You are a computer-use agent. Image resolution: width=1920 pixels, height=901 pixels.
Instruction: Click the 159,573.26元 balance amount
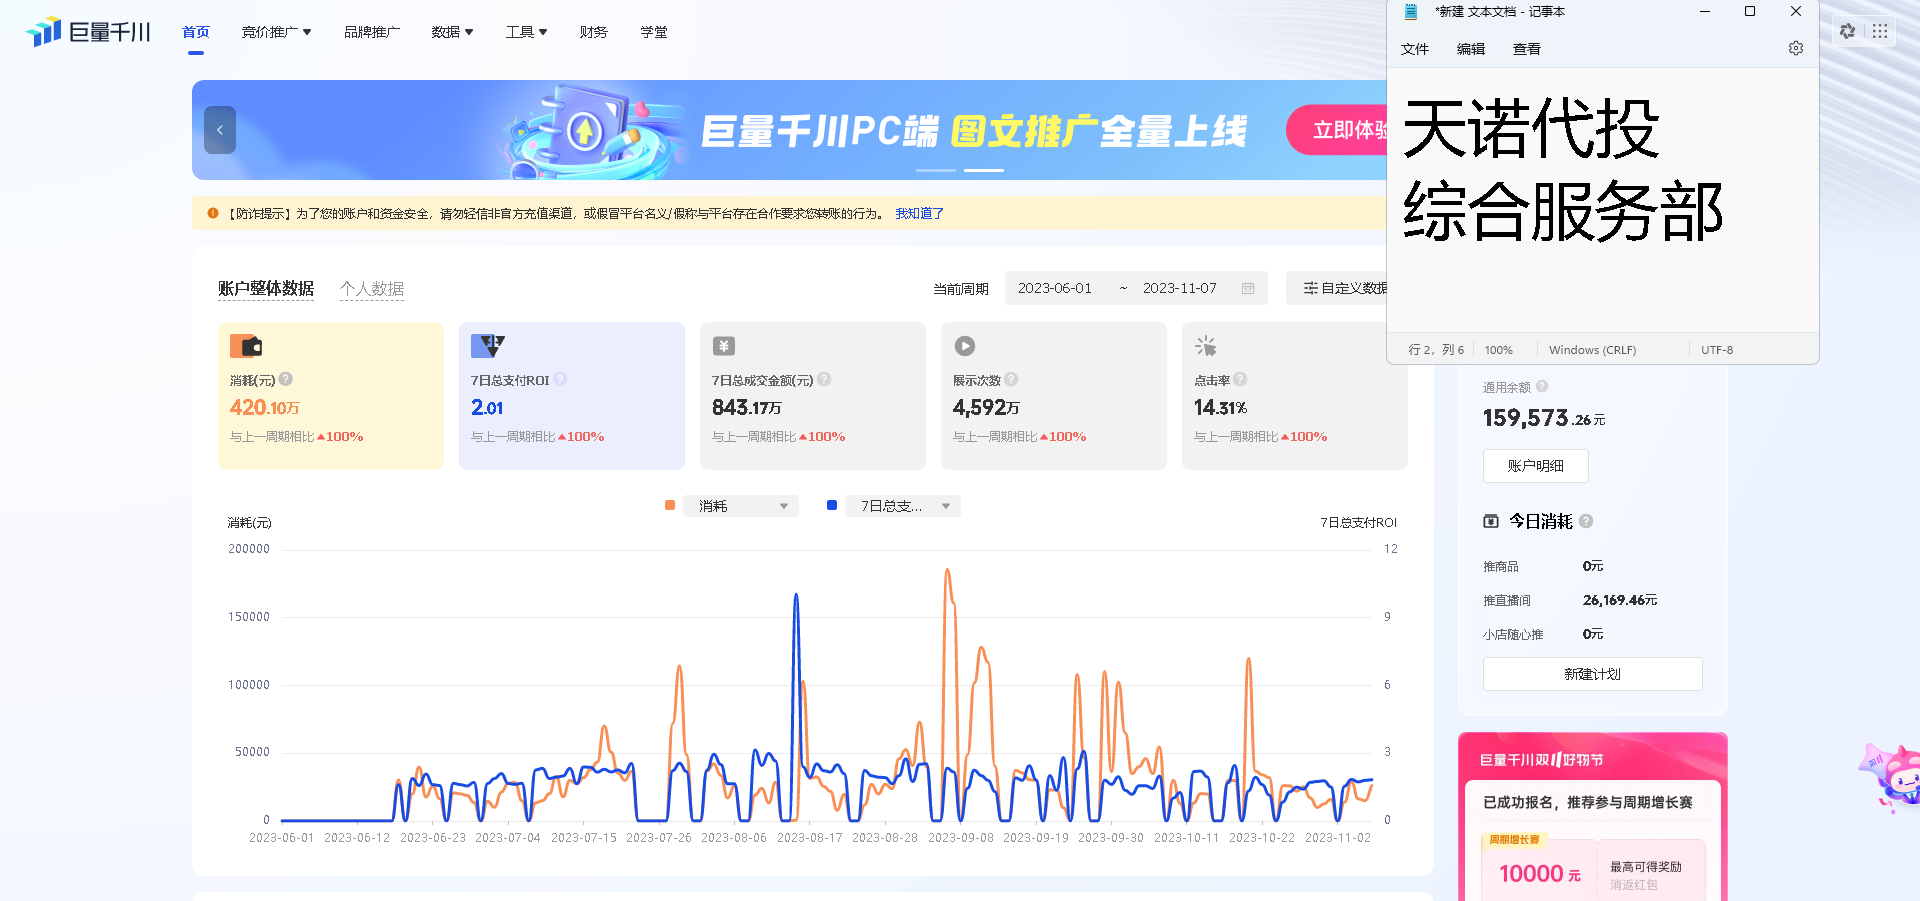(x=1544, y=418)
